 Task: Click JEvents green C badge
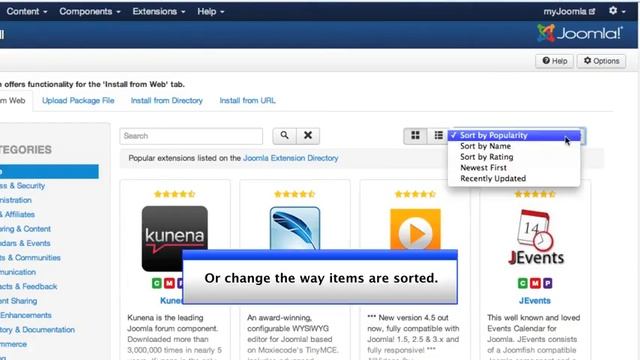[522, 283]
